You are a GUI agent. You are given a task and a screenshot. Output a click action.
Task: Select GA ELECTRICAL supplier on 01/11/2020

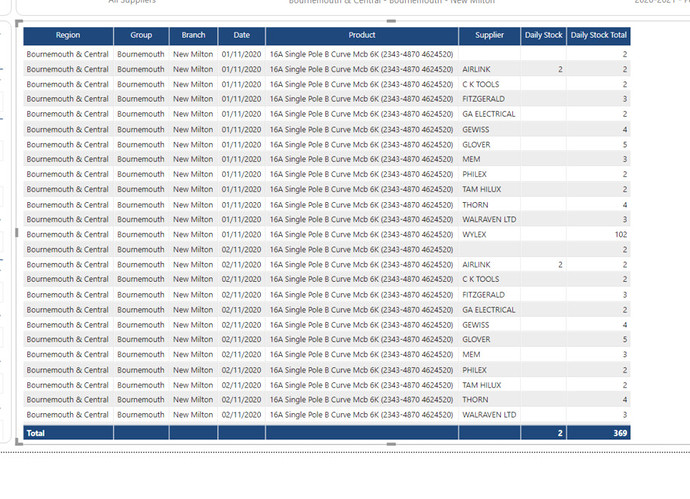click(x=488, y=114)
